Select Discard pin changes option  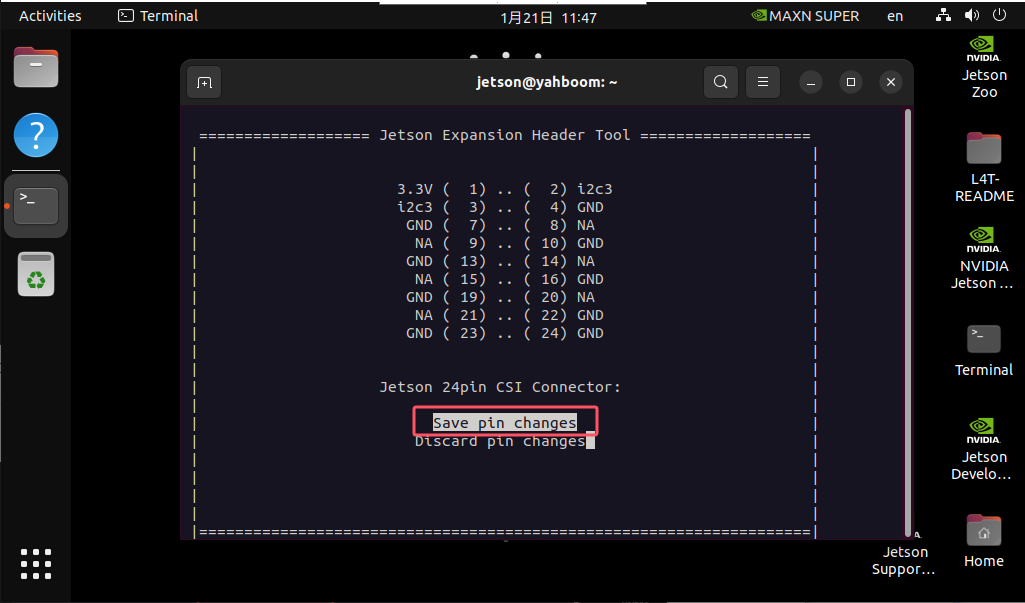tap(500, 441)
